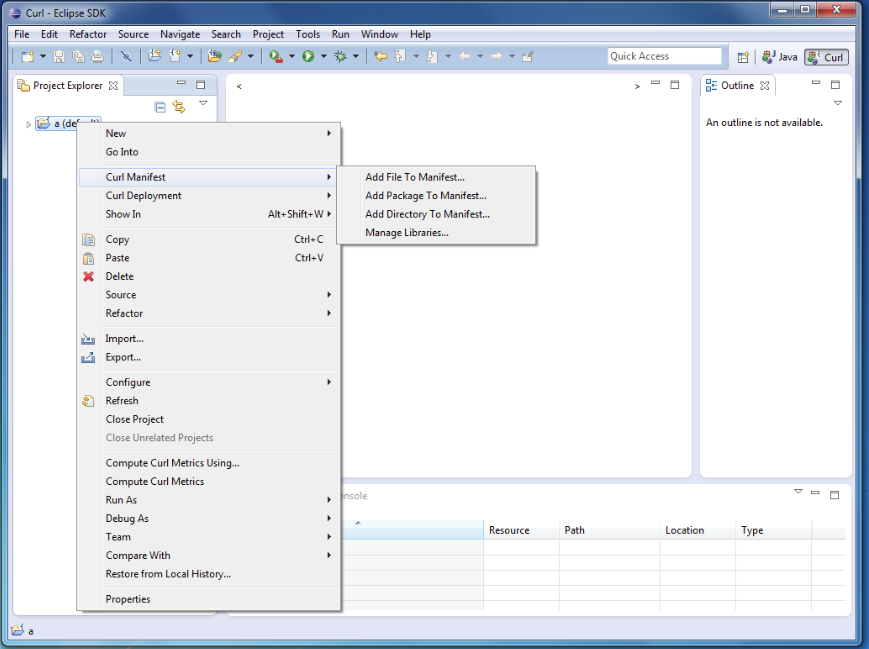Switch to the Java perspective
The height and width of the screenshot is (649, 869).
coord(780,57)
